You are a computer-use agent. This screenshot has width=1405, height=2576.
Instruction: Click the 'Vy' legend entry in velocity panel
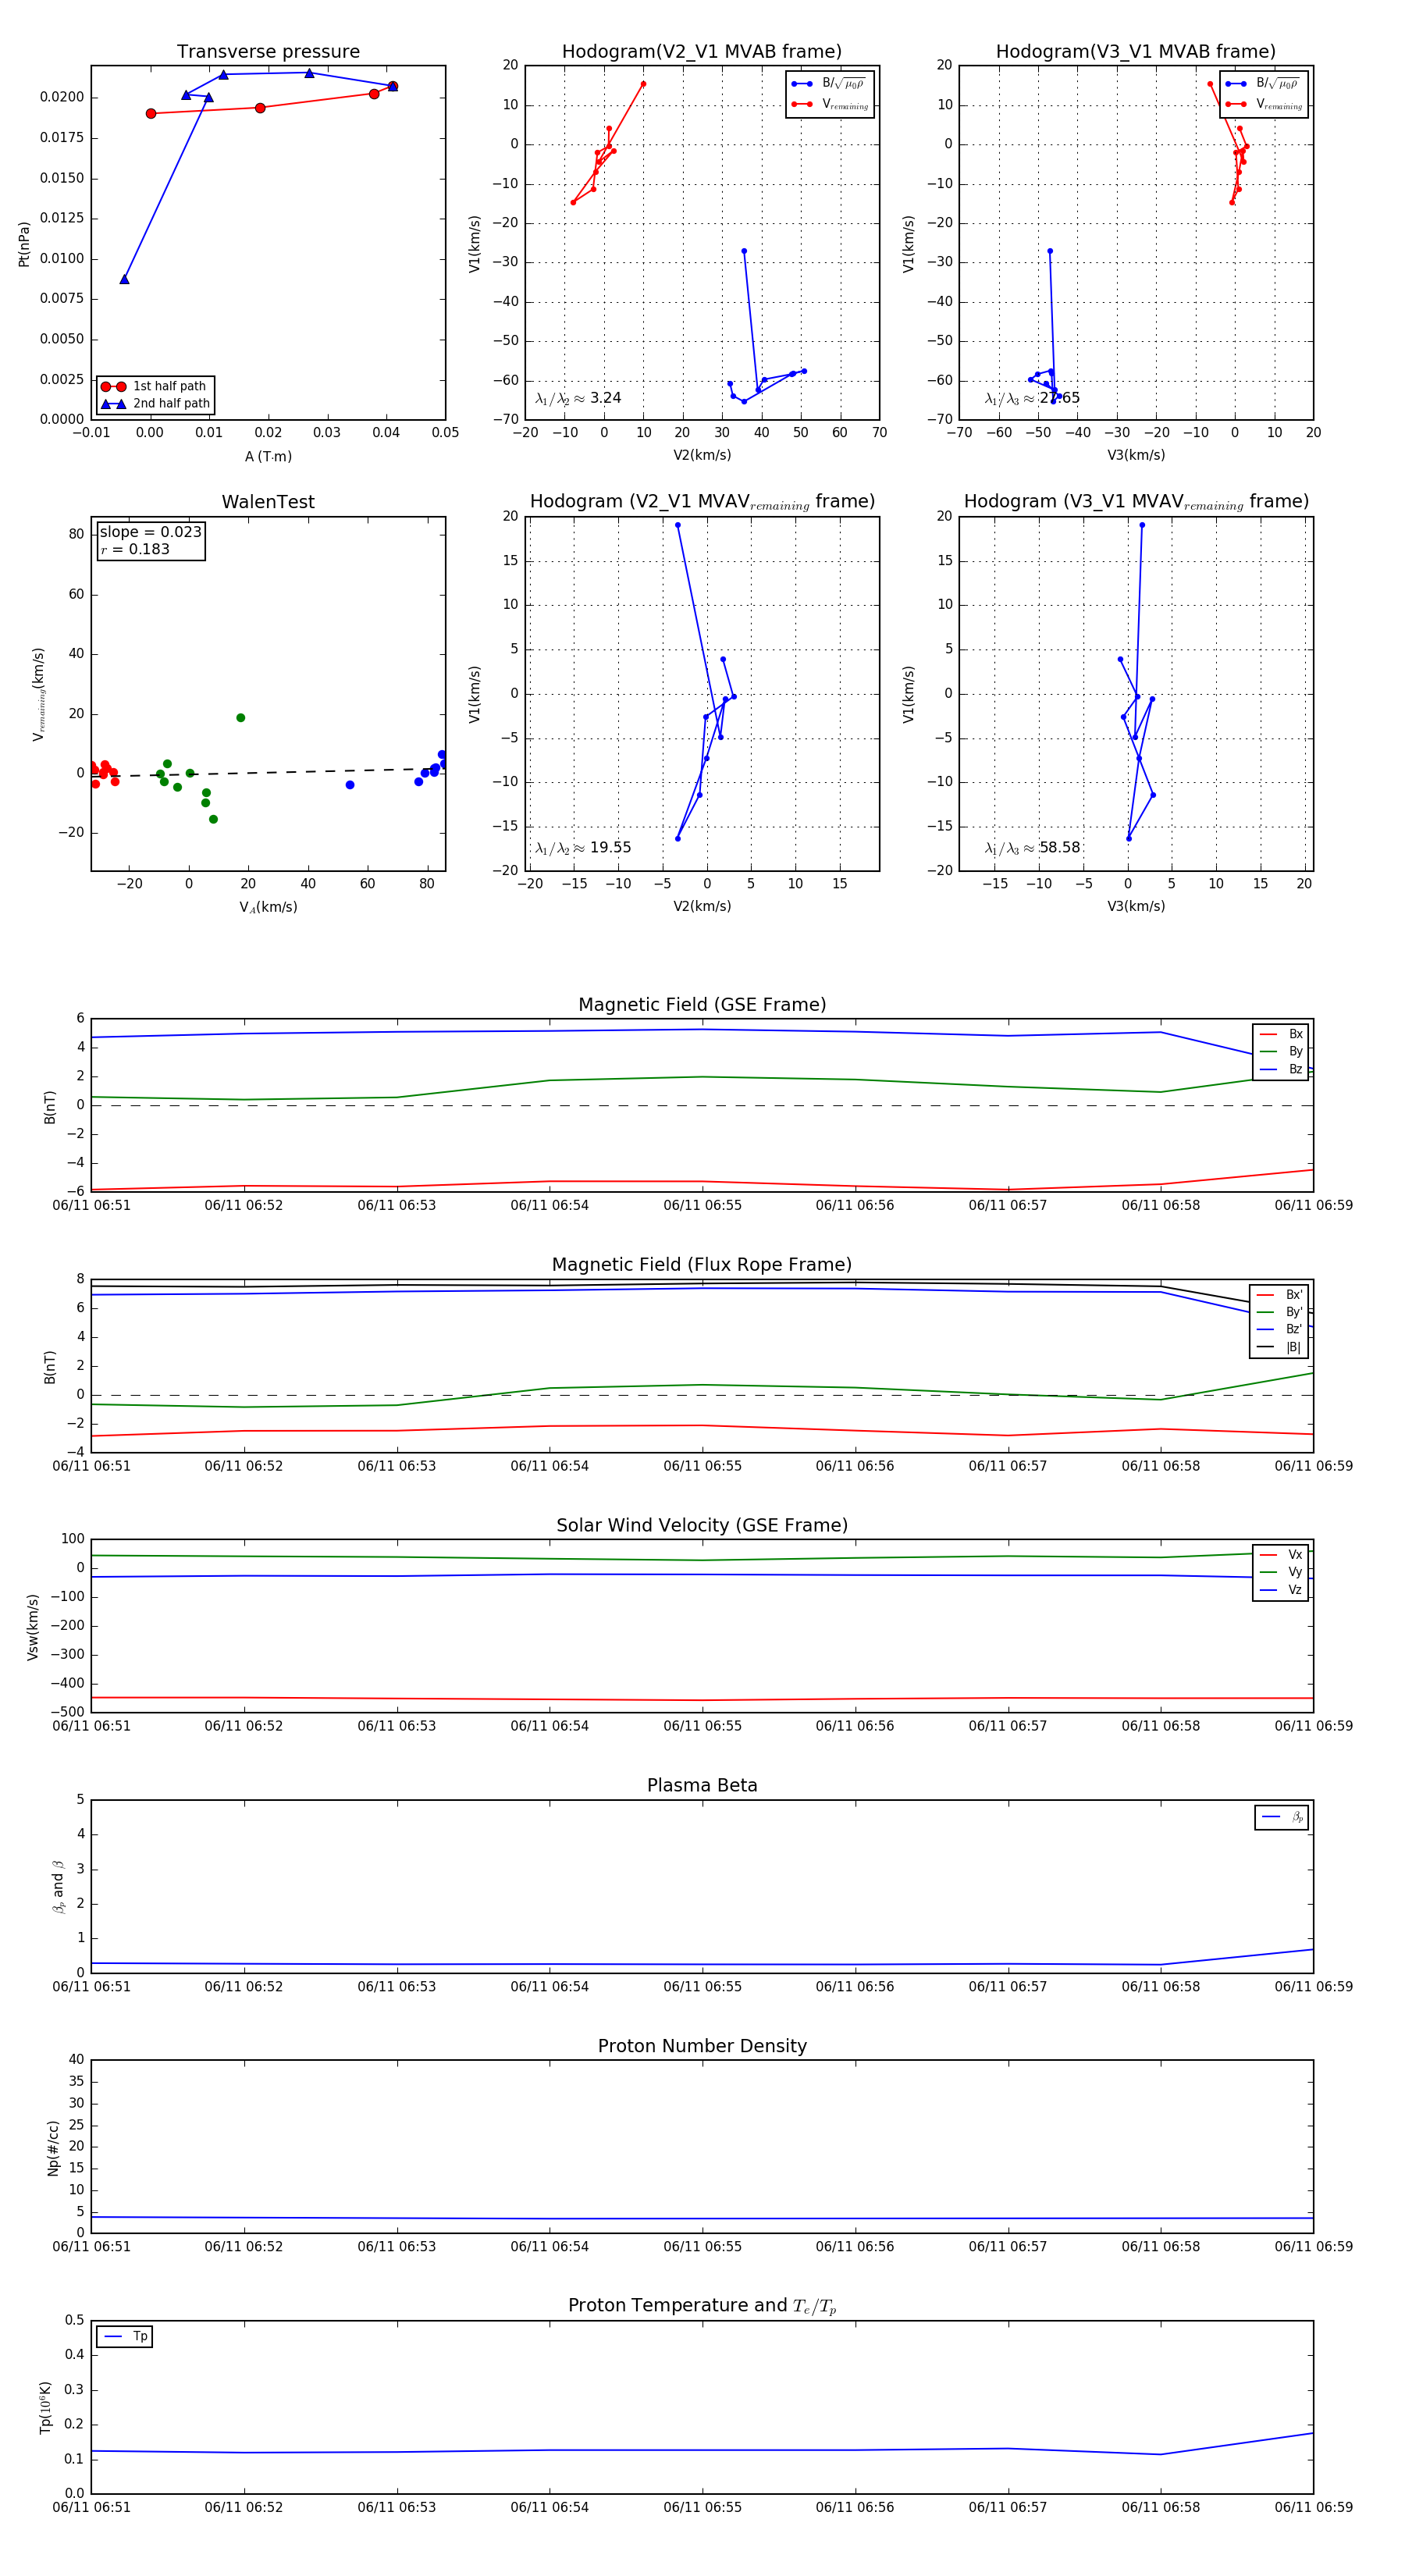pos(1281,1572)
